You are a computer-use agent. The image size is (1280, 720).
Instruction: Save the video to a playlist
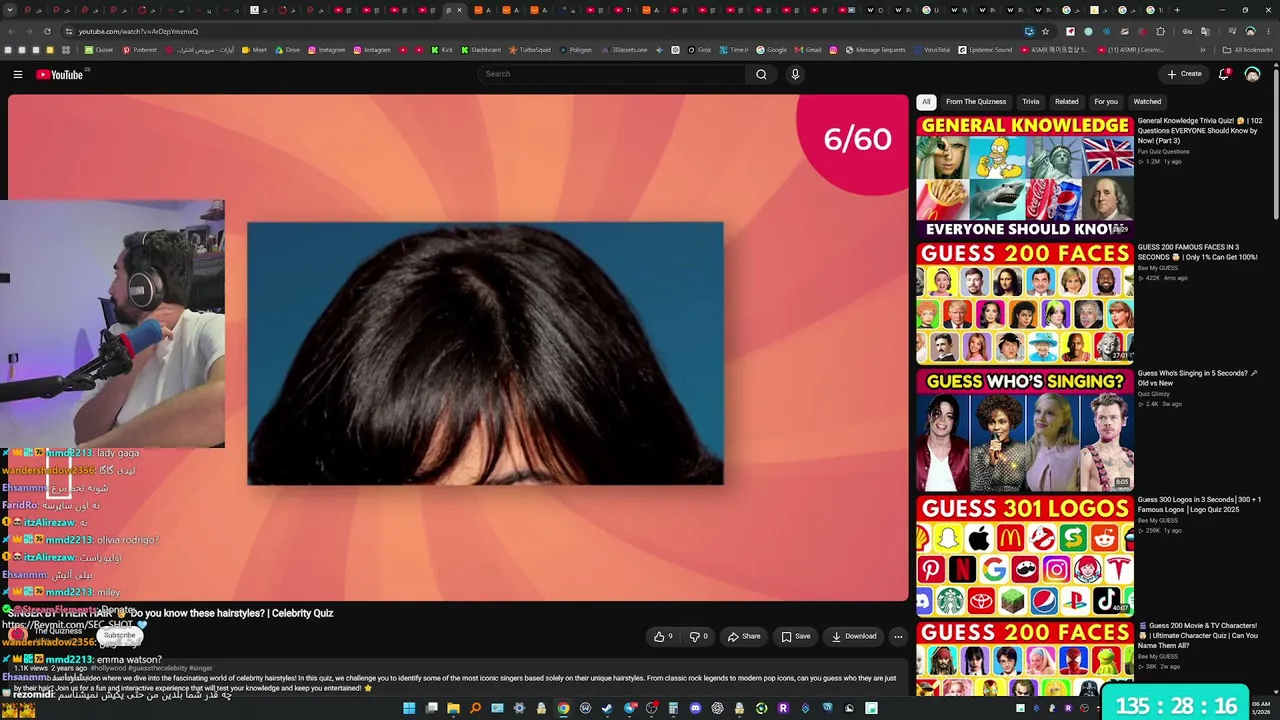click(796, 636)
